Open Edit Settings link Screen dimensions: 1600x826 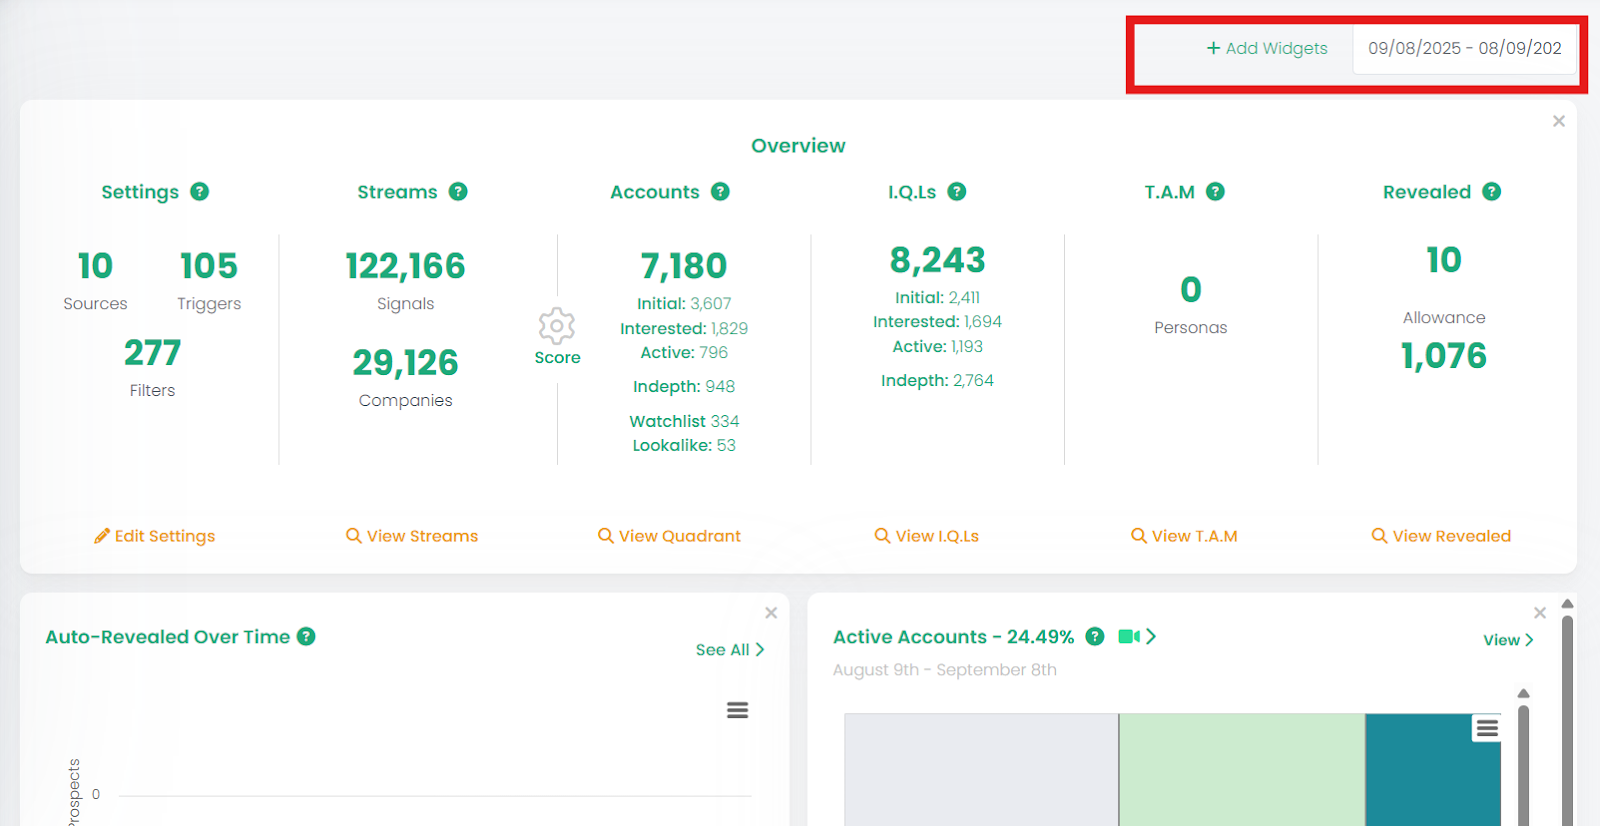155,536
